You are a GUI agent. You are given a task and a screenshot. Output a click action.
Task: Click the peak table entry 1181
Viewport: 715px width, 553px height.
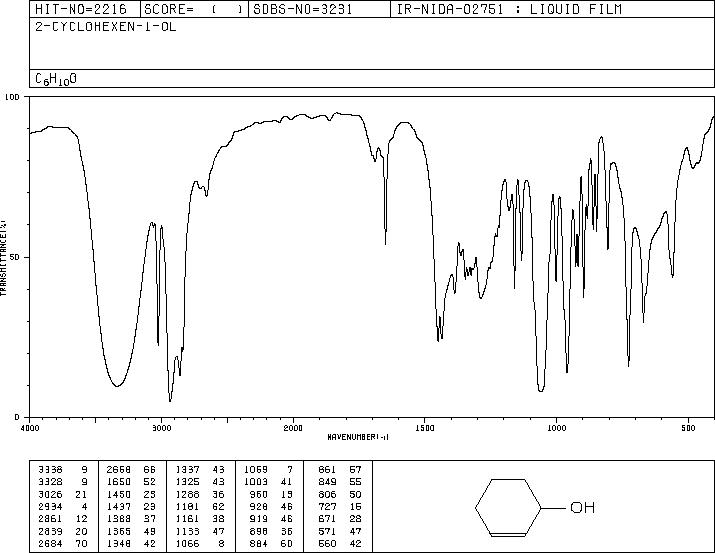(187, 506)
